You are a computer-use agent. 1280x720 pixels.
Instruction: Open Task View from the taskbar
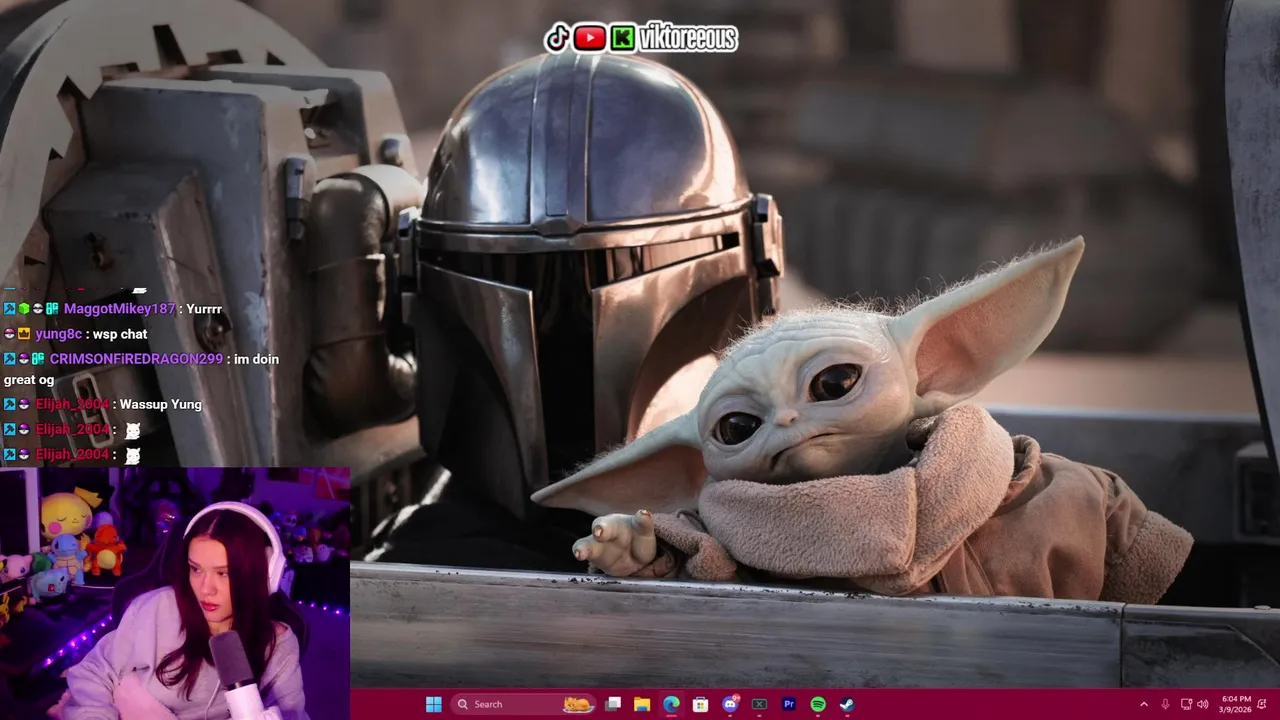point(613,704)
